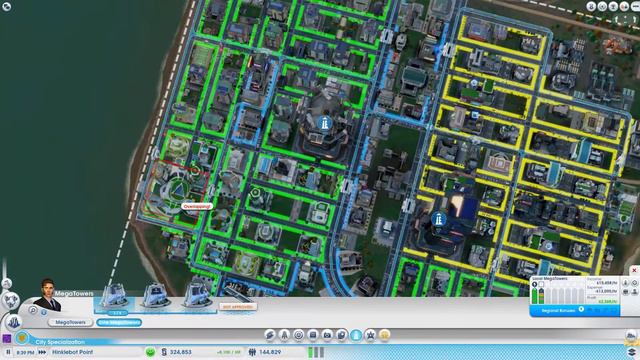Click the bottom-right small icon on info panel side

click(x=635, y=292)
